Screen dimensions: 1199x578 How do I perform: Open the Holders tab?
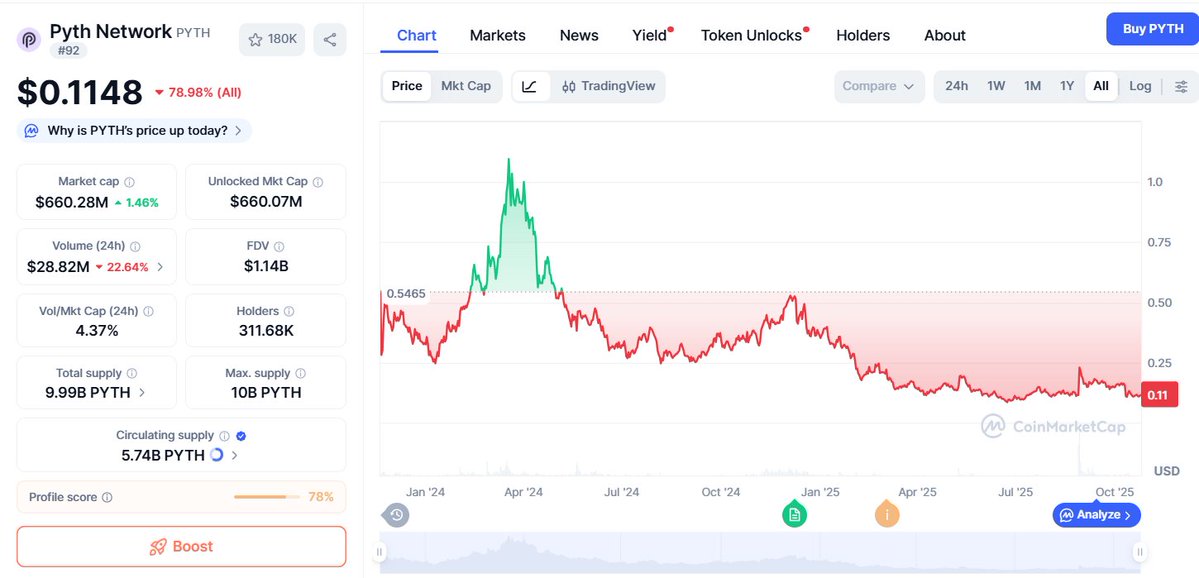click(x=863, y=35)
